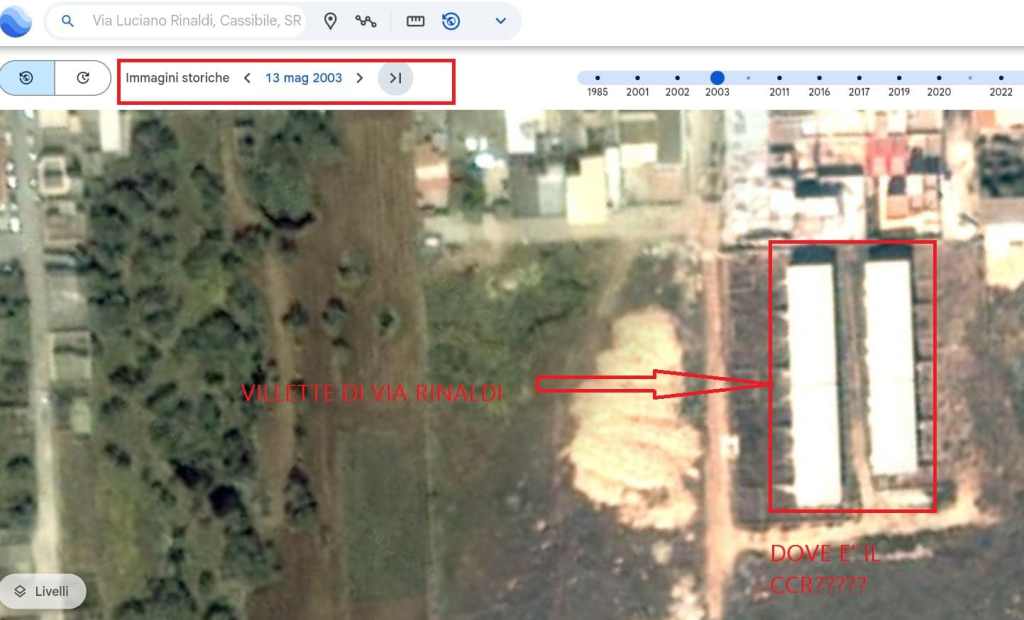Click the search magnifier icon
This screenshot has height=620, width=1024.
[x=68, y=21]
